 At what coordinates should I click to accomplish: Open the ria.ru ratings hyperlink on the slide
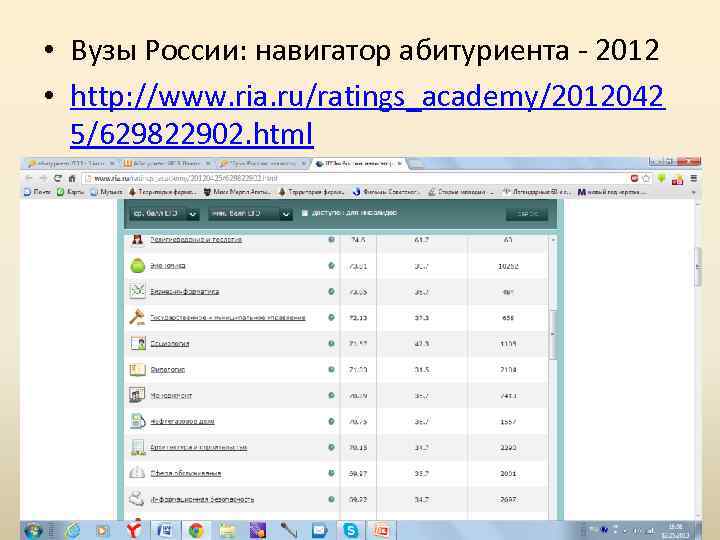tap(368, 115)
